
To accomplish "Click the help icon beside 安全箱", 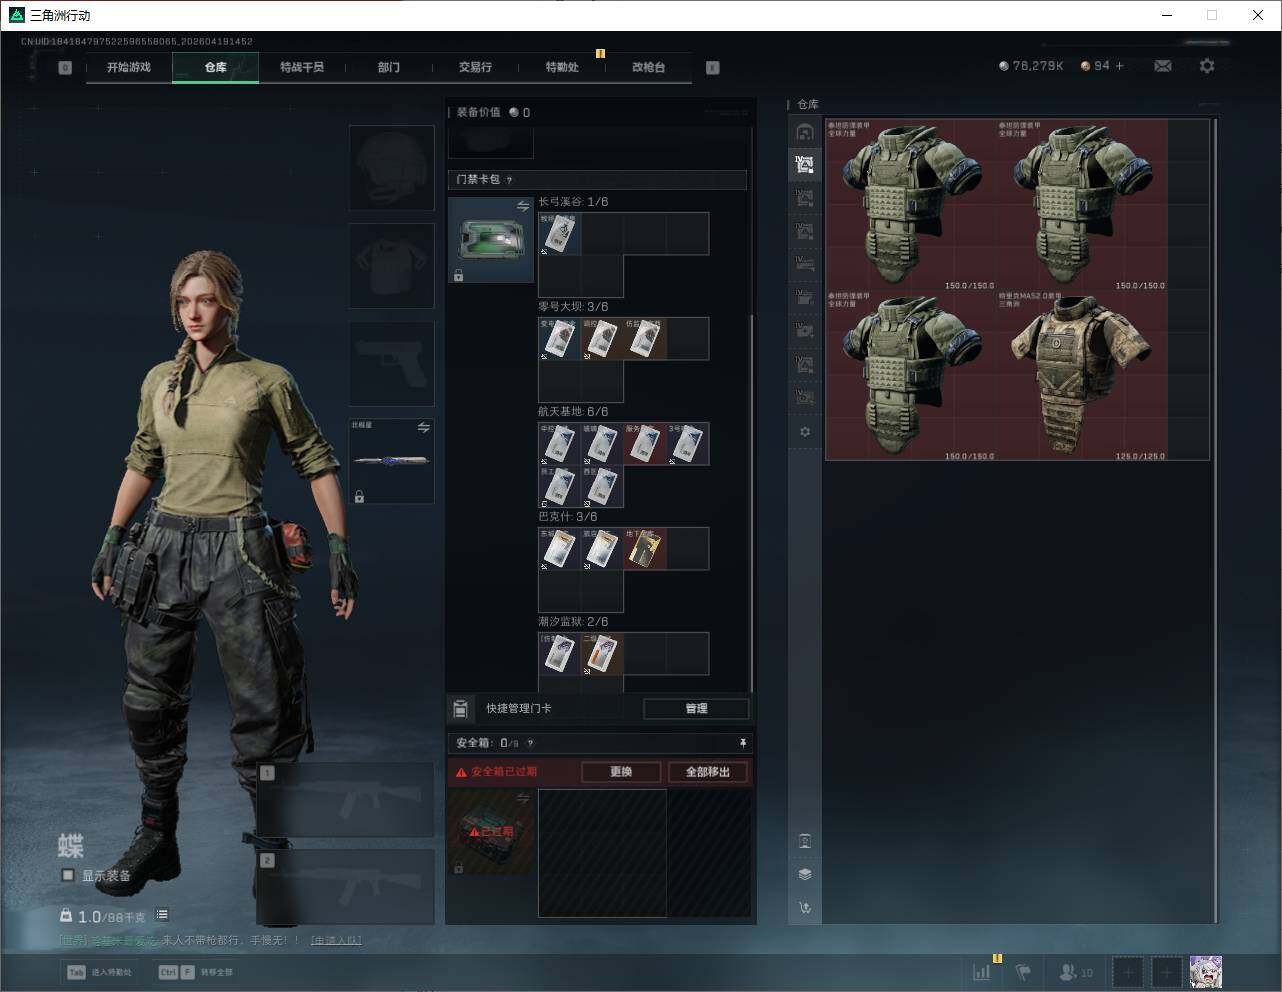I will (530, 743).
